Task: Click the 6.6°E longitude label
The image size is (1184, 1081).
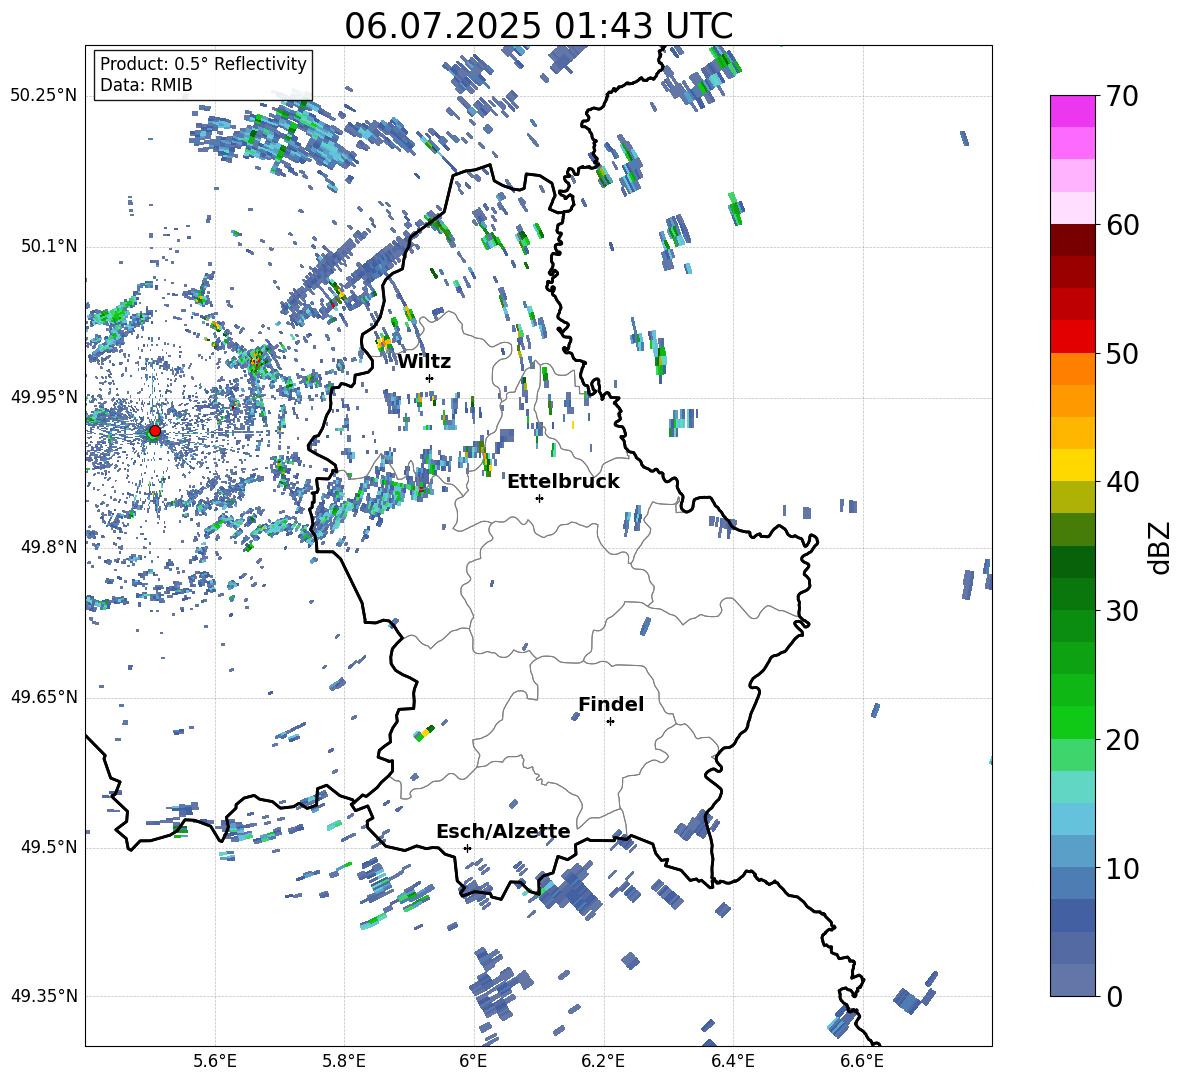Action: (862, 1061)
